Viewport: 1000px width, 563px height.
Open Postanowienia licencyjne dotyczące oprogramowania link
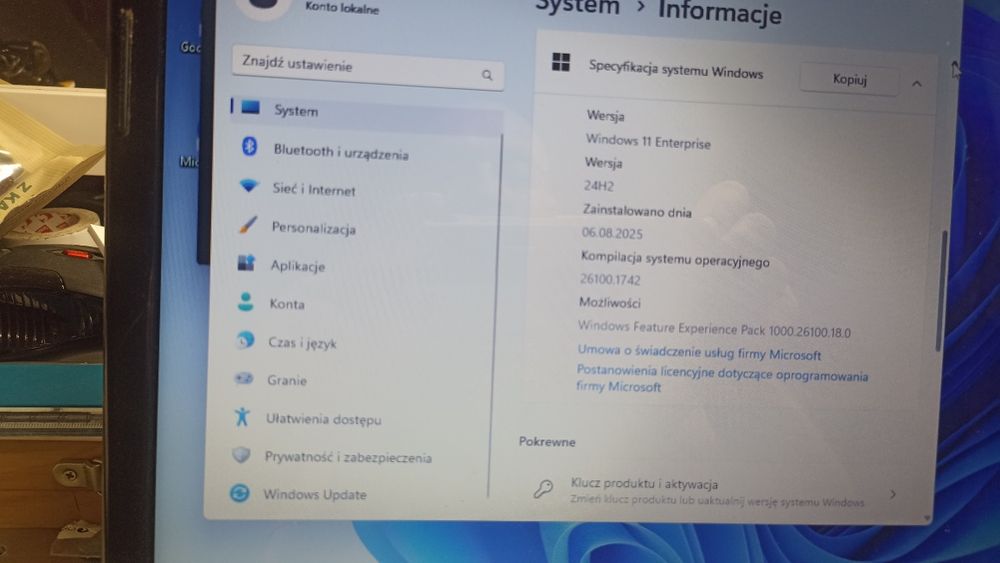[x=722, y=378]
